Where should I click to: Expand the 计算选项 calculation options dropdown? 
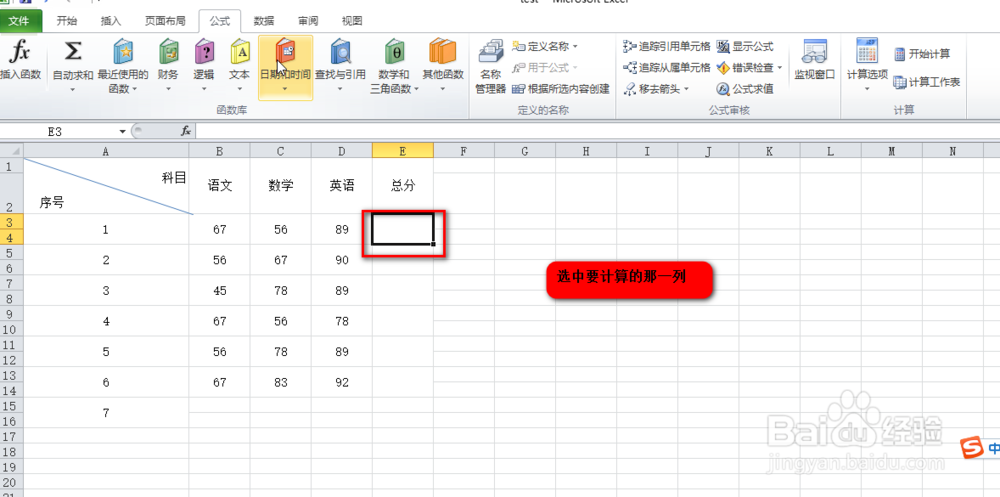867,88
